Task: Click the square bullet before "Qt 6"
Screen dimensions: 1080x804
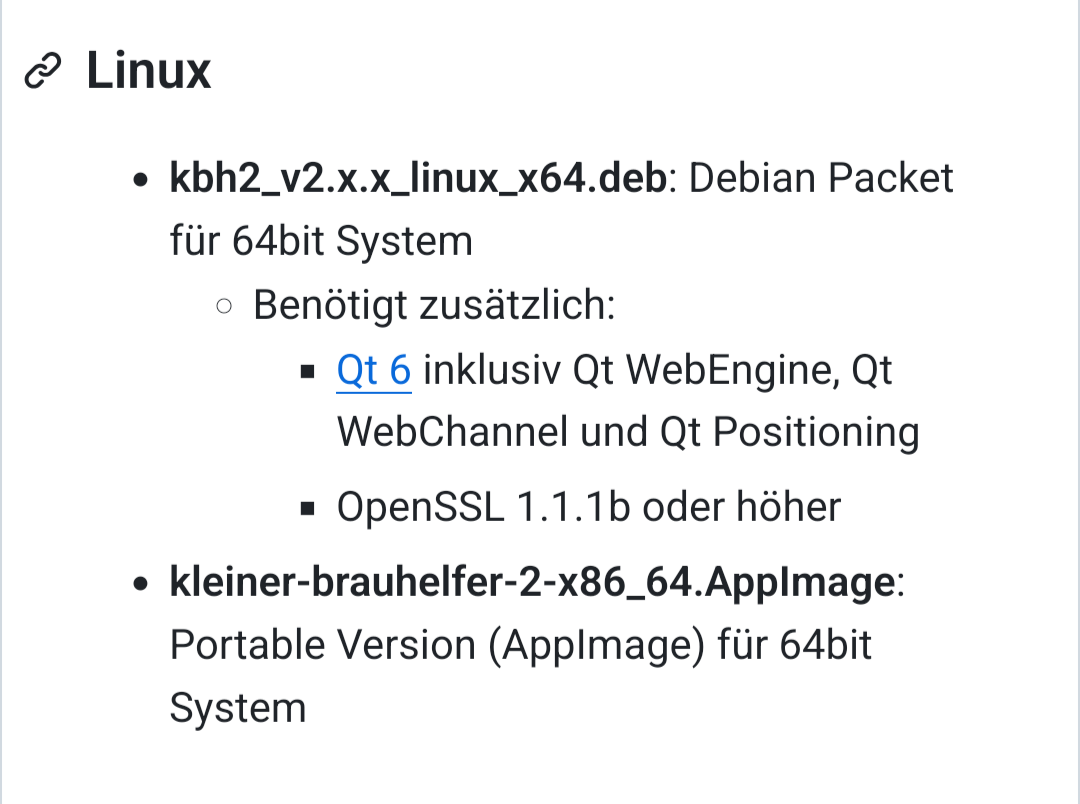Action: (x=308, y=372)
